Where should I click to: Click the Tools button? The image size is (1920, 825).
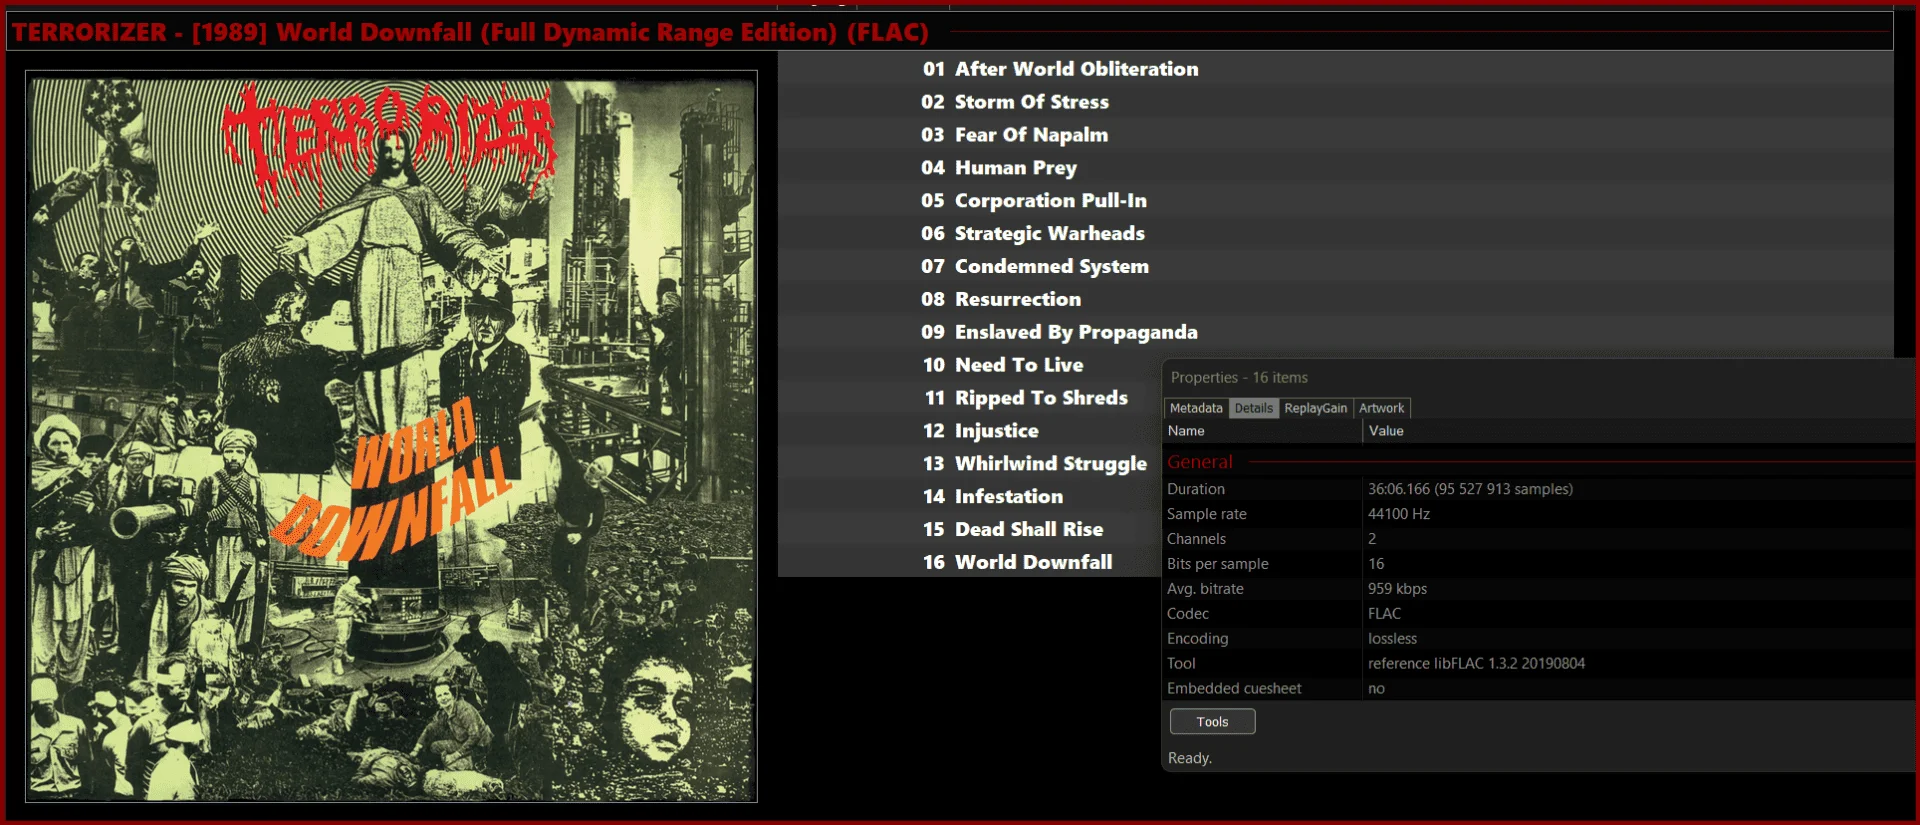click(x=1212, y=721)
